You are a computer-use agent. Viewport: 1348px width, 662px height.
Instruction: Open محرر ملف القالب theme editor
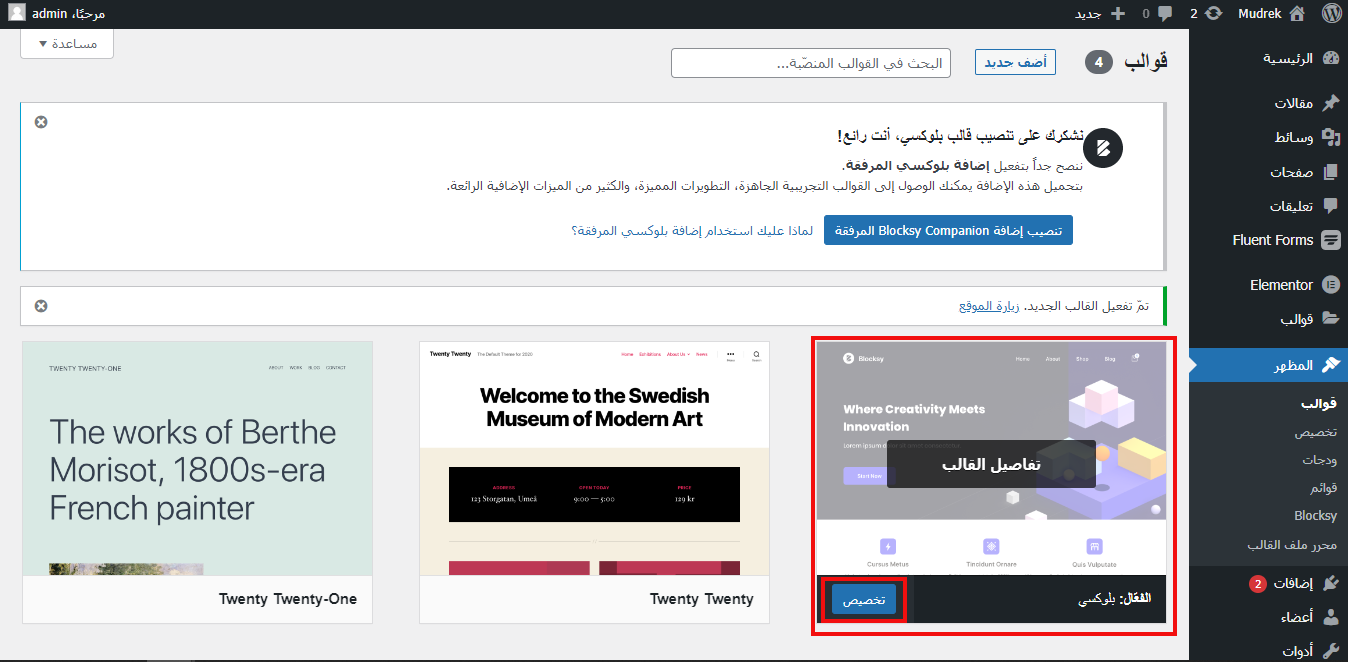pos(1291,545)
